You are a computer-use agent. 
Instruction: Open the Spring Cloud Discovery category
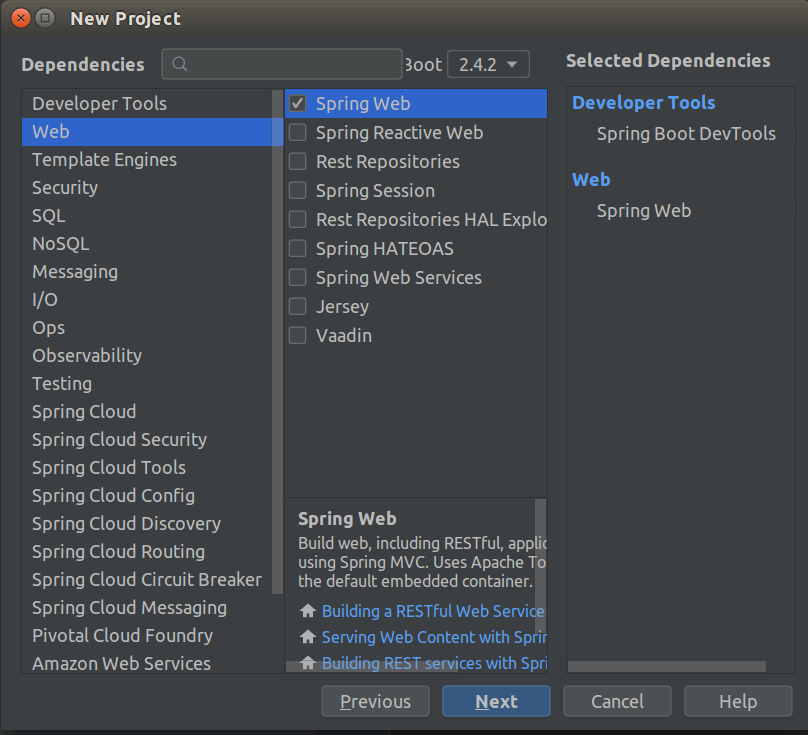coord(126,523)
